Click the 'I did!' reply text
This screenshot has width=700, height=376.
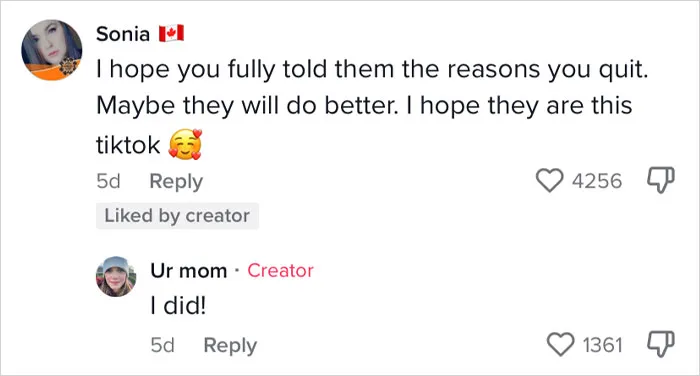point(178,306)
